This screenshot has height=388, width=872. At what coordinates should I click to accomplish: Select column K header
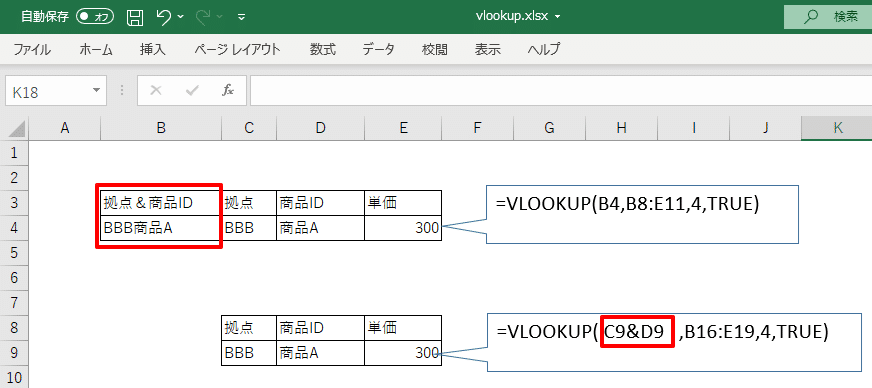(837, 129)
